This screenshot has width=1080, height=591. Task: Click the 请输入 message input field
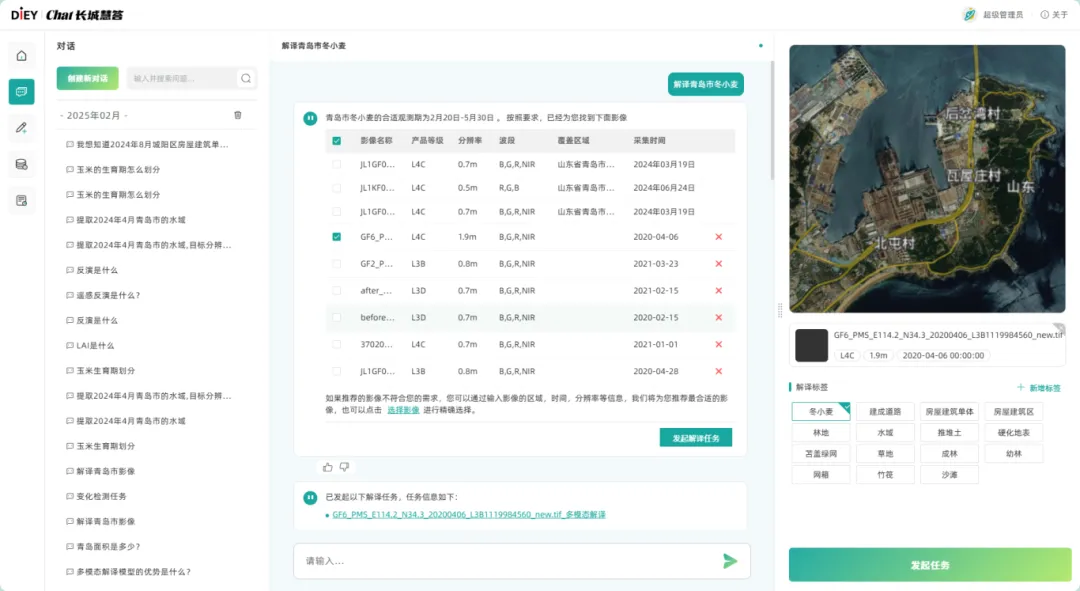point(505,561)
